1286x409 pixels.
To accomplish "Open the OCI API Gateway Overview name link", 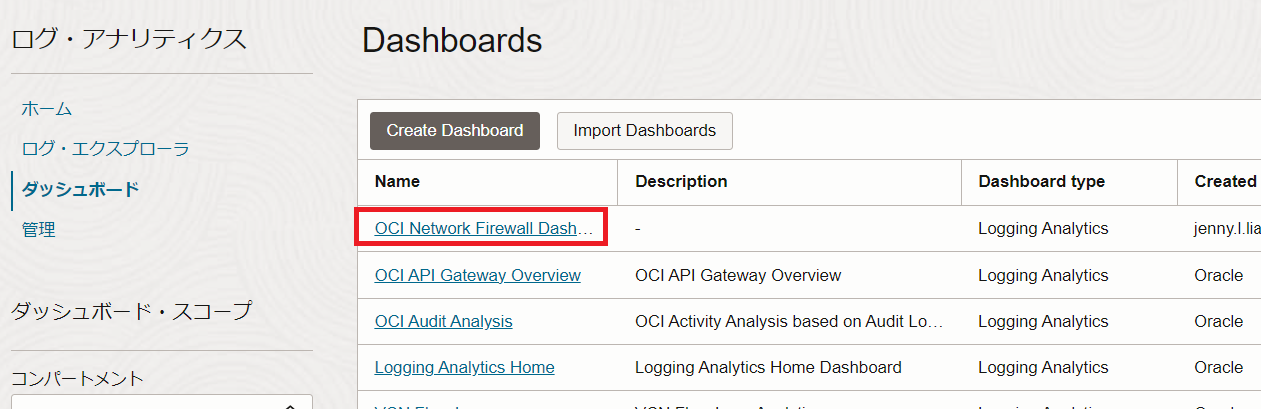I will coord(477,275).
